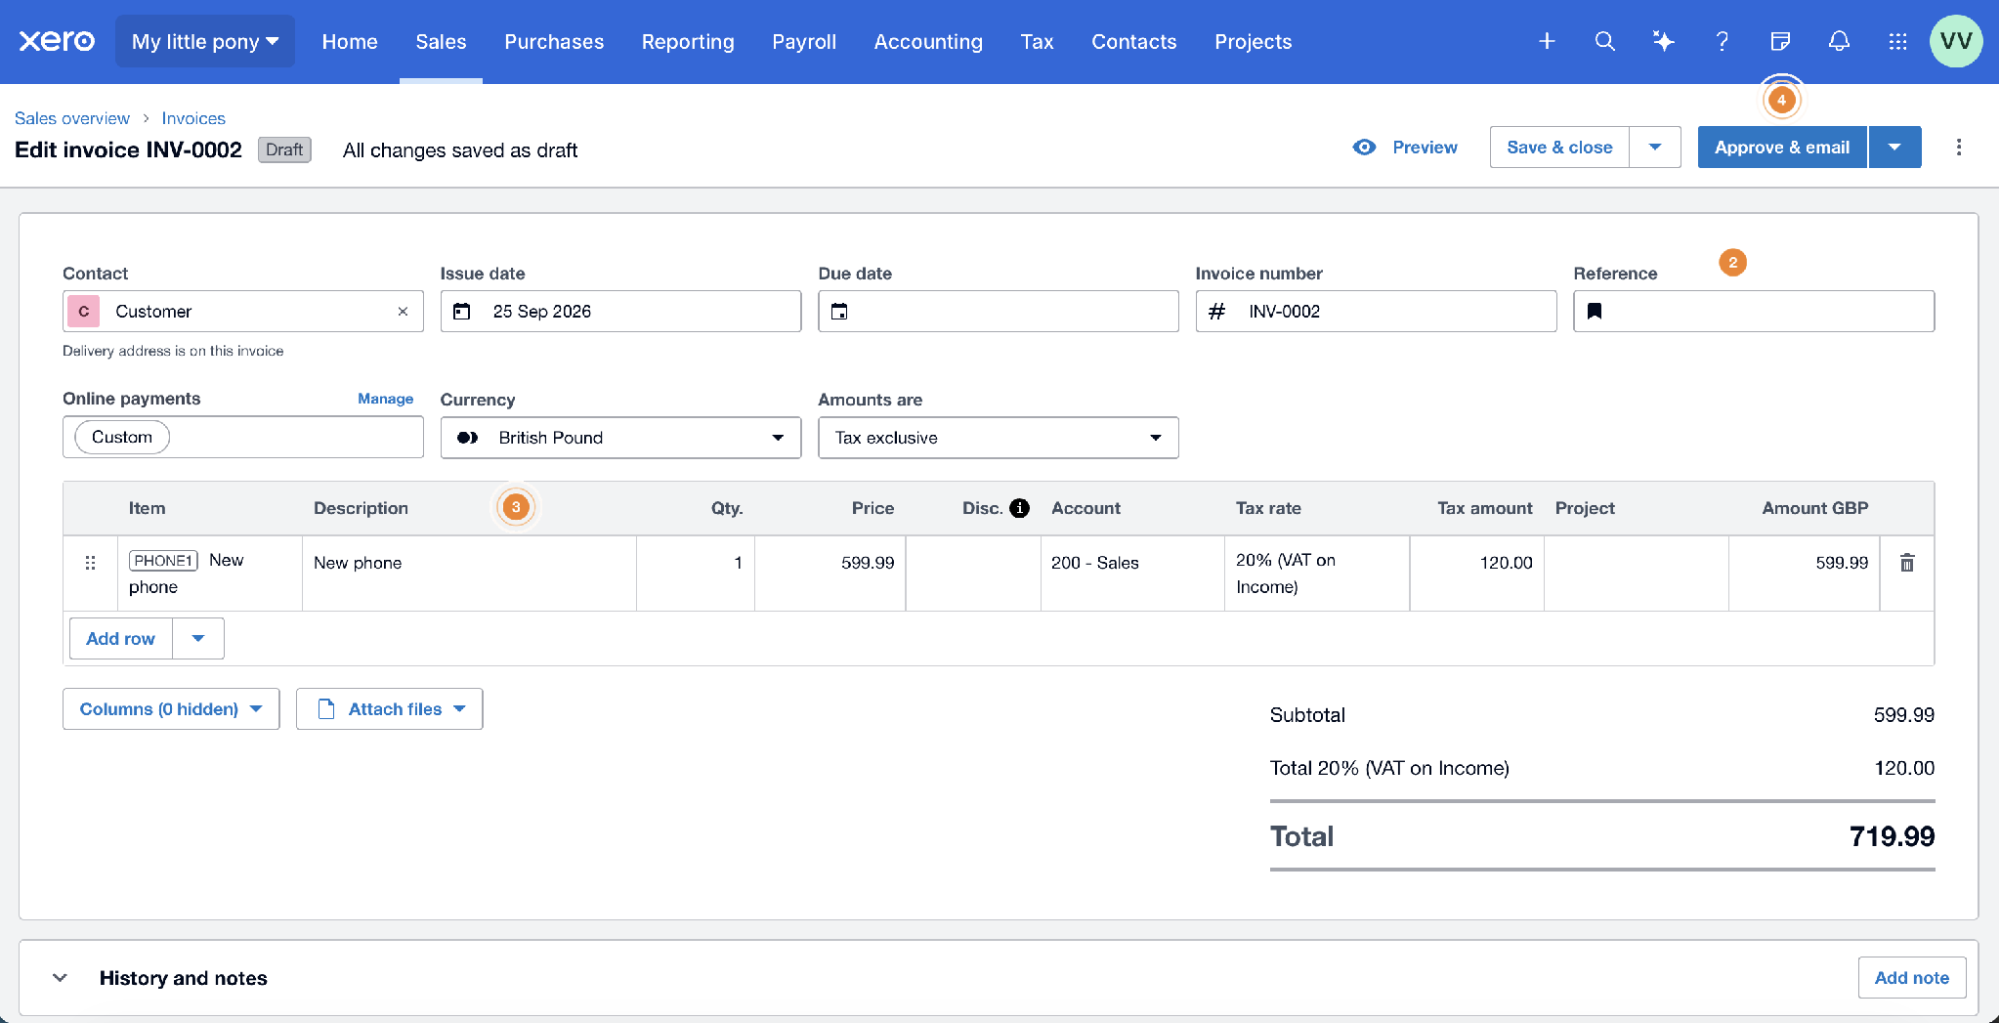Clear the Customer contact with the X

pos(402,311)
